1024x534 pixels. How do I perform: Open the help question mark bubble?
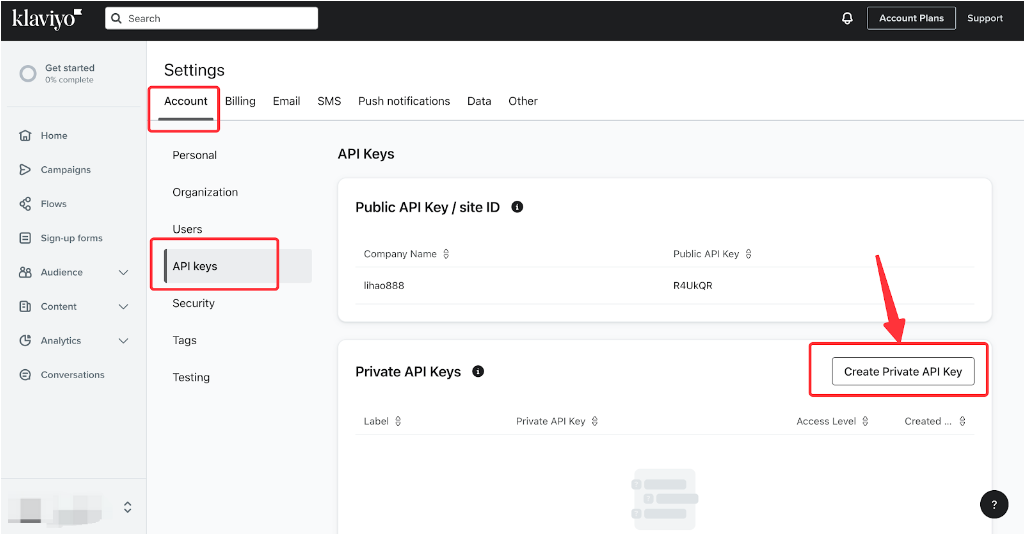tap(994, 504)
